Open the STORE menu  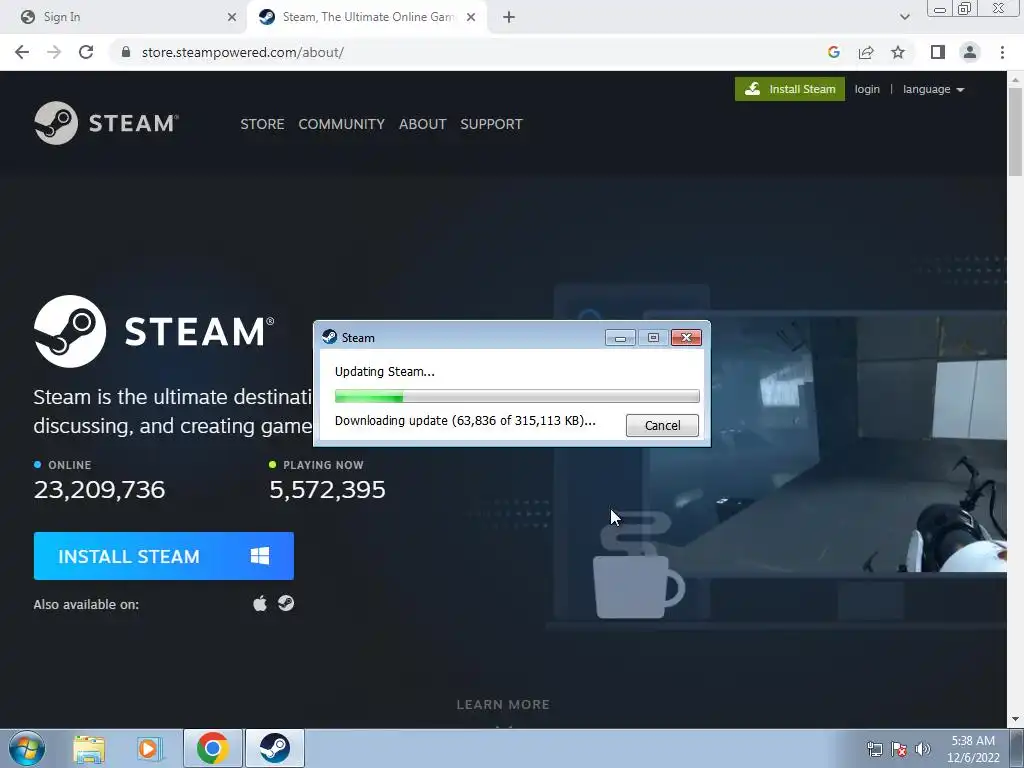click(x=262, y=124)
